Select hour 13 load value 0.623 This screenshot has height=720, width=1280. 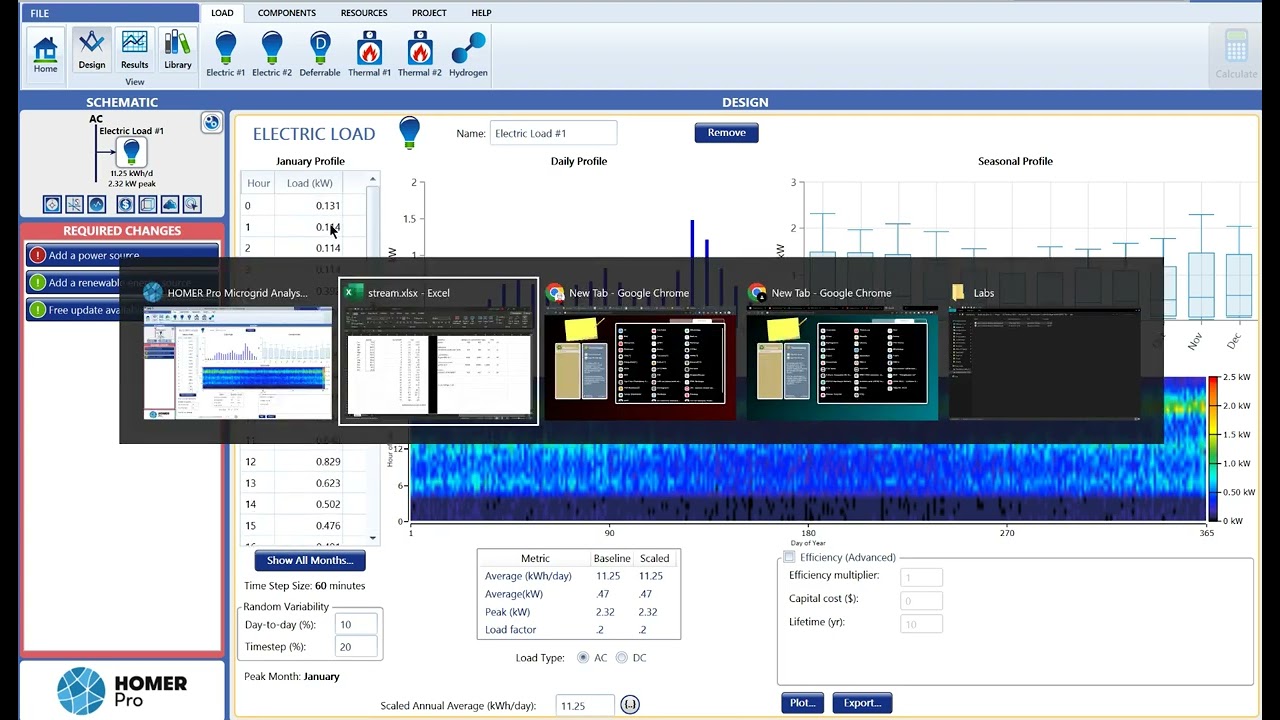click(328, 483)
